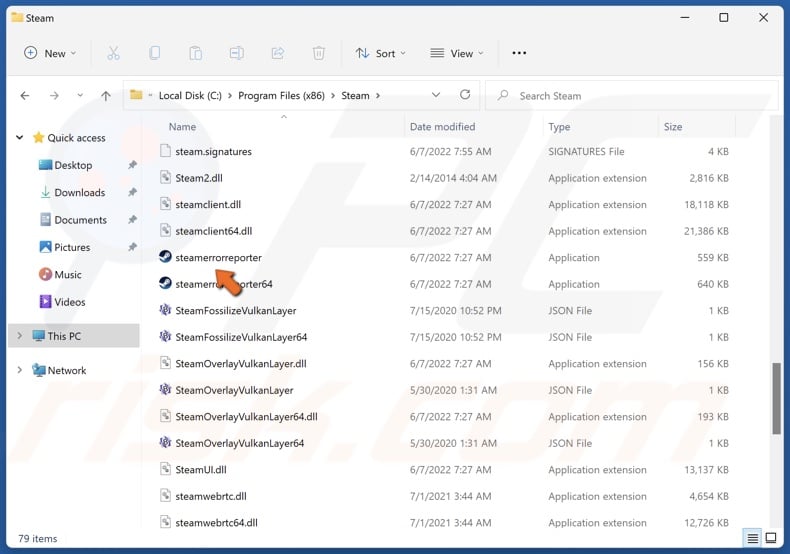Click the Copy icon in toolbar
This screenshot has height=554, width=790.
154,53
